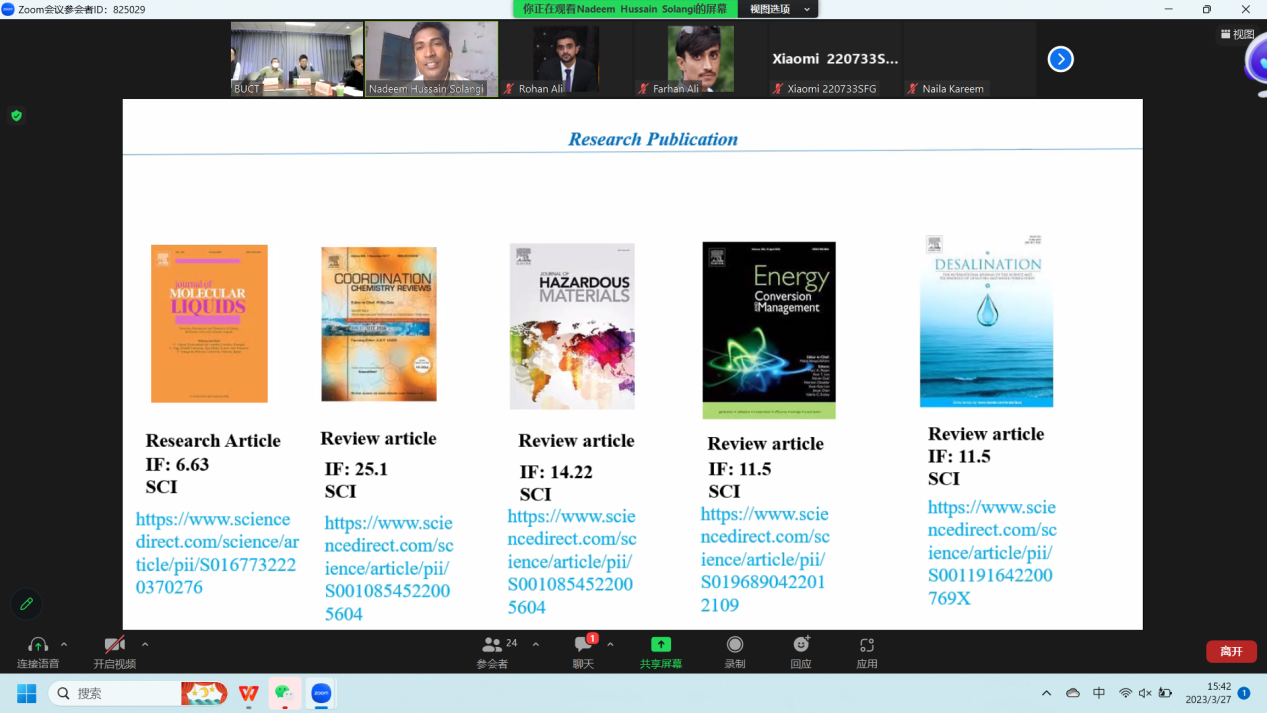Screen dimensions: 1267x713
Task: Show hidden tray icons chevron
Action: coord(1046,693)
